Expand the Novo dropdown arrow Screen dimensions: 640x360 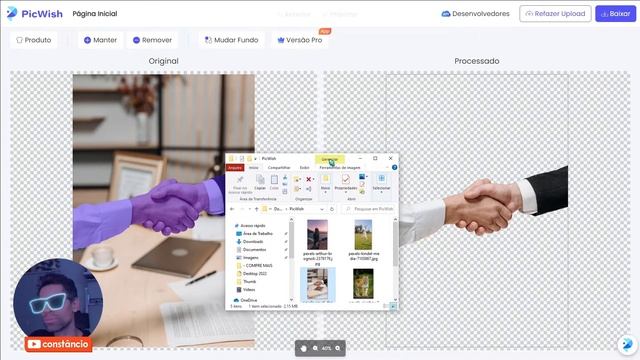click(x=325, y=192)
